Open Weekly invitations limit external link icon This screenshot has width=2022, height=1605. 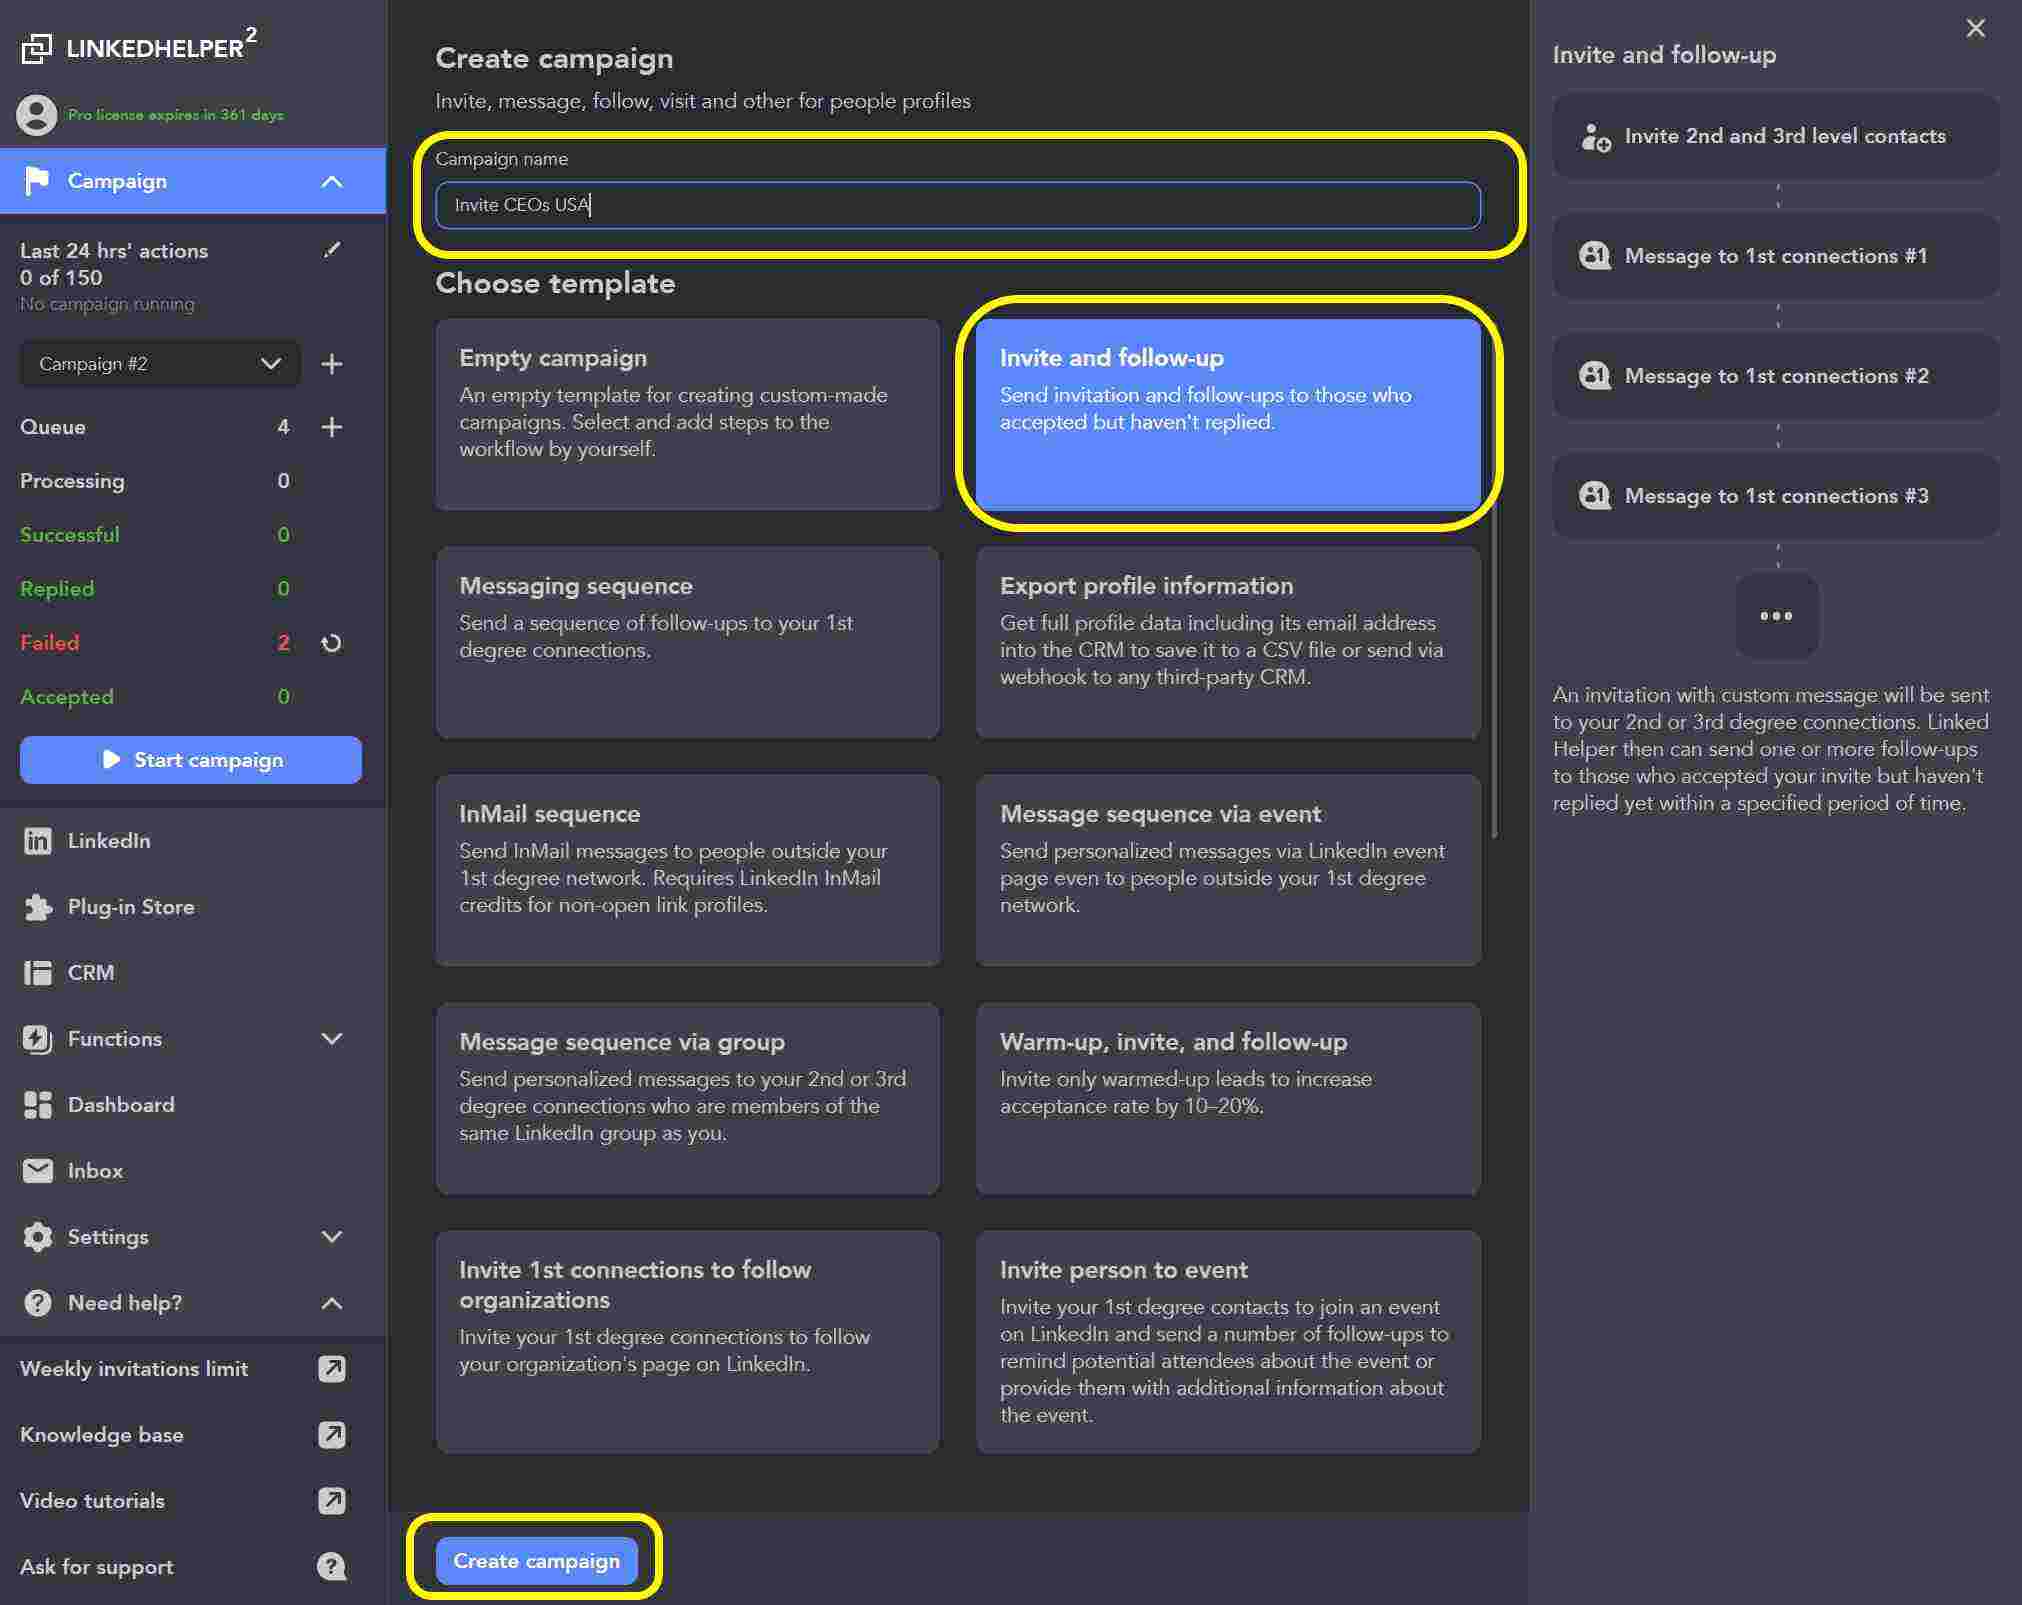332,1369
